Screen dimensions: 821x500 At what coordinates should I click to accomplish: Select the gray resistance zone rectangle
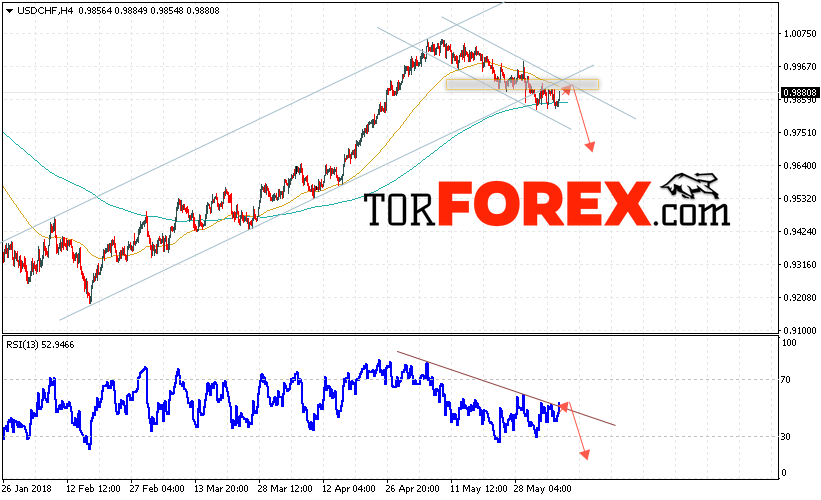point(523,84)
